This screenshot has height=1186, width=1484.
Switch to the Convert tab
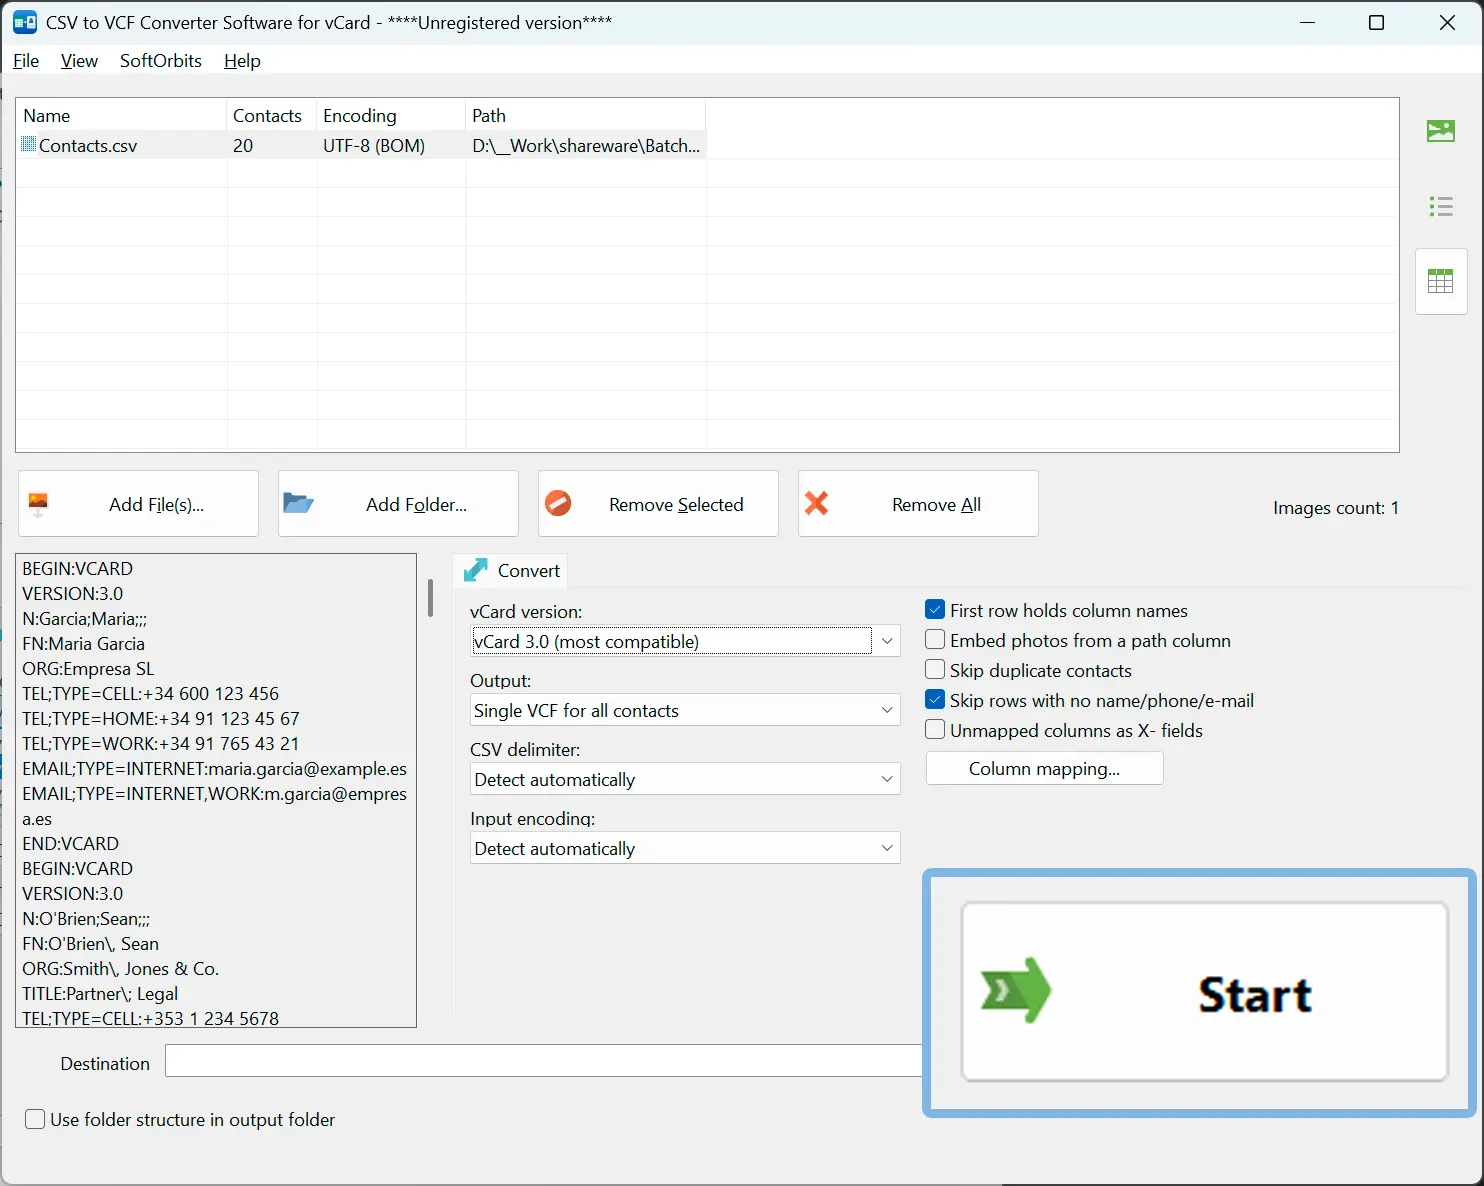(511, 570)
